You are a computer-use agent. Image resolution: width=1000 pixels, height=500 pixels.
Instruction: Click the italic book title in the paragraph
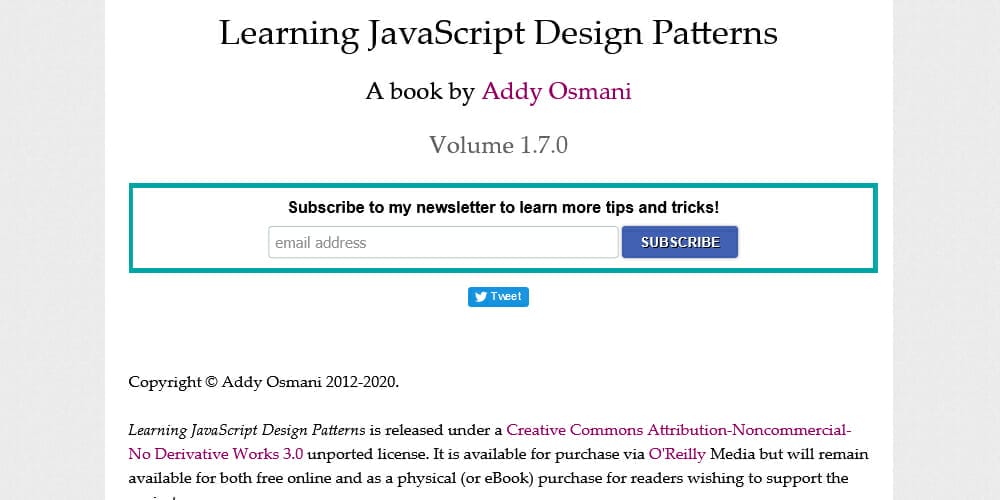[246, 430]
